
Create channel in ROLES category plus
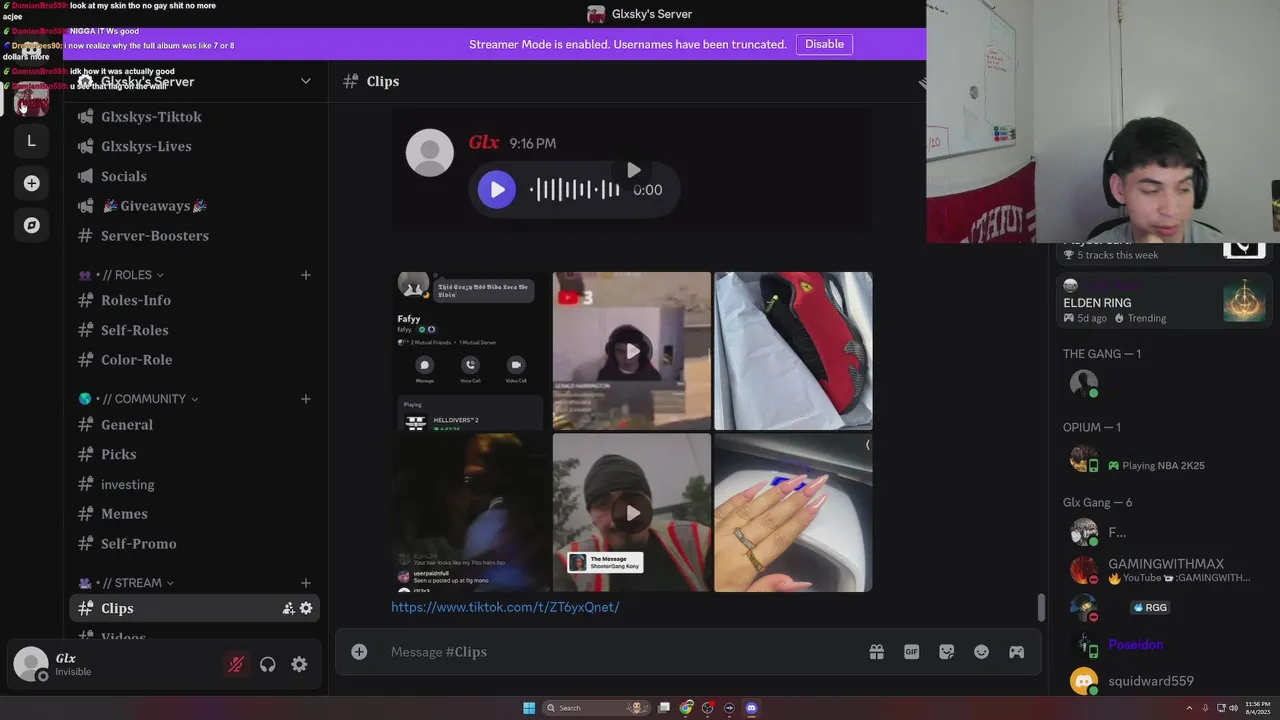[306, 275]
